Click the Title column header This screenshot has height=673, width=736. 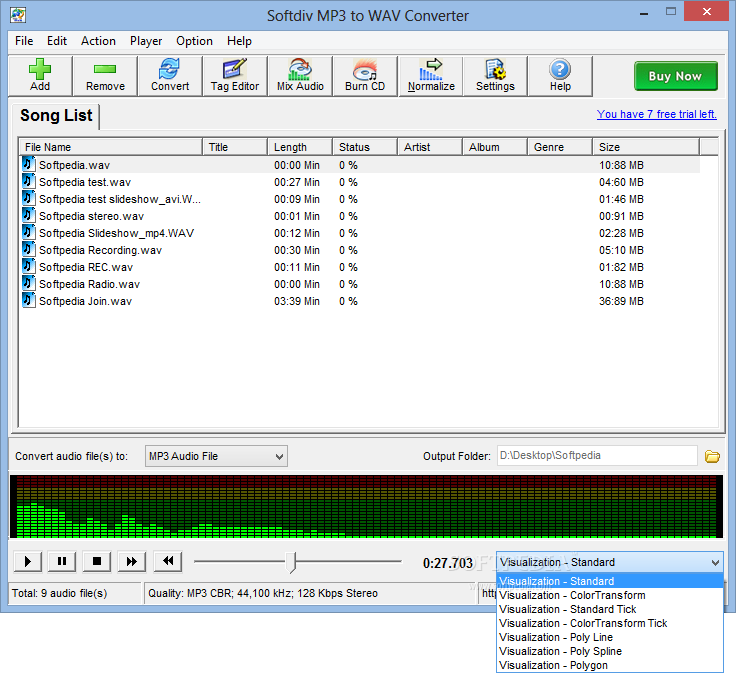[235, 147]
